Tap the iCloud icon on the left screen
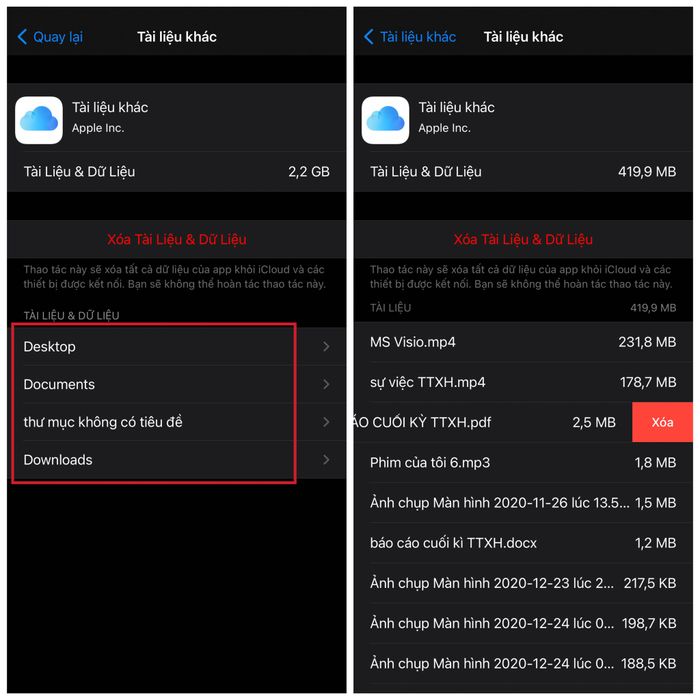This screenshot has width=700, height=700. pos(39,120)
